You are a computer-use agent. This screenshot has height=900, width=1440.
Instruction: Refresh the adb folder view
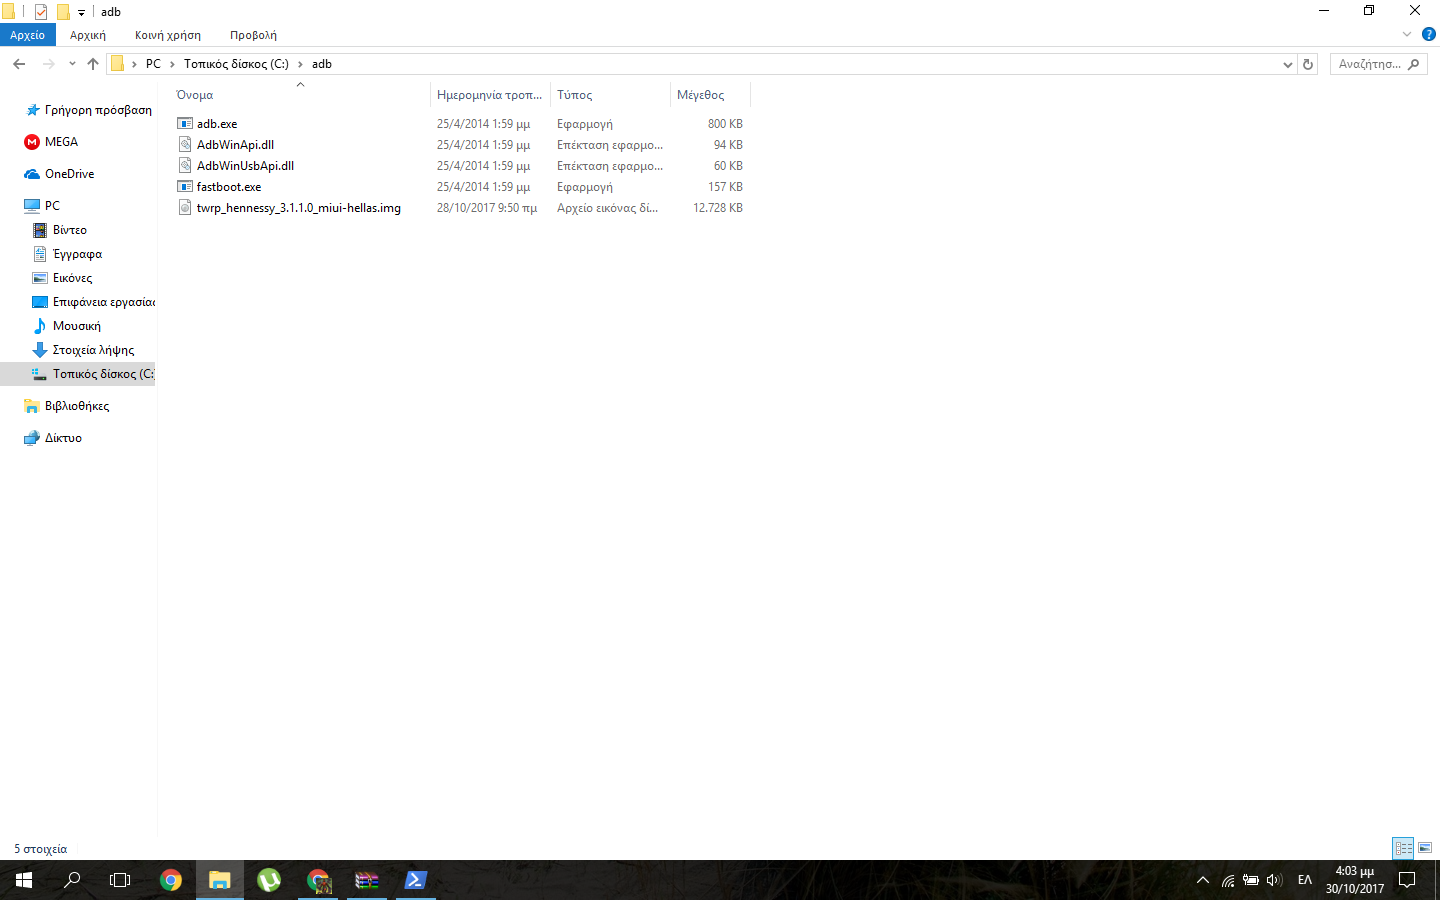coord(1307,64)
